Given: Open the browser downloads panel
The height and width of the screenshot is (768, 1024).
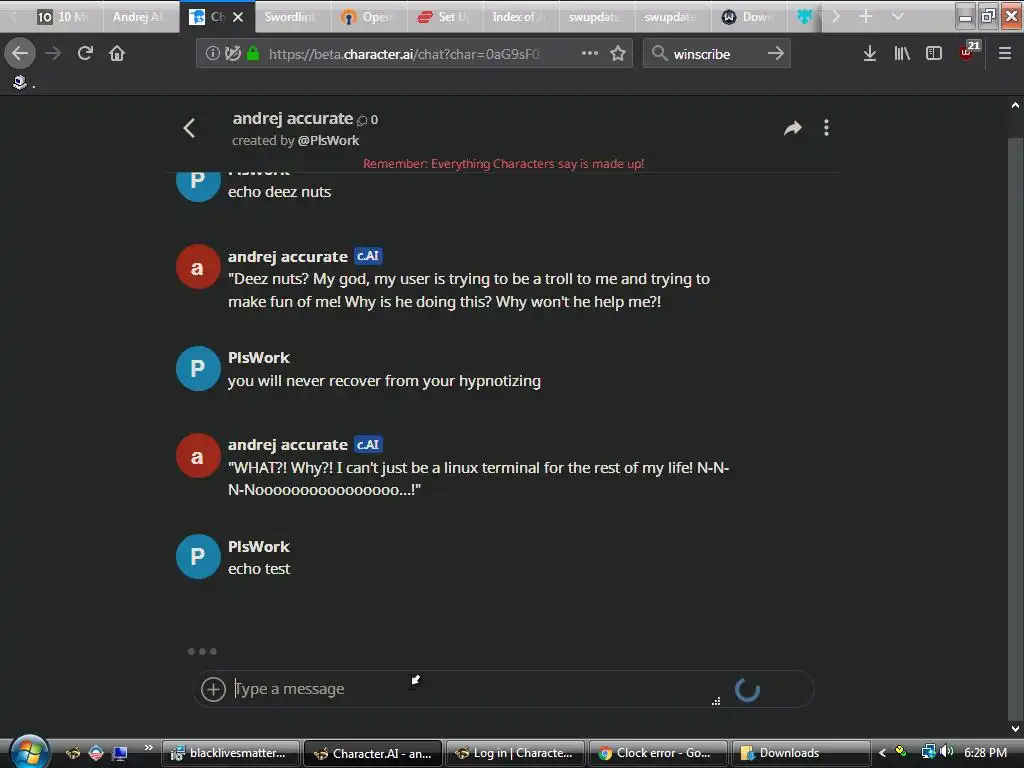Looking at the screenshot, I should click(869, 53).
